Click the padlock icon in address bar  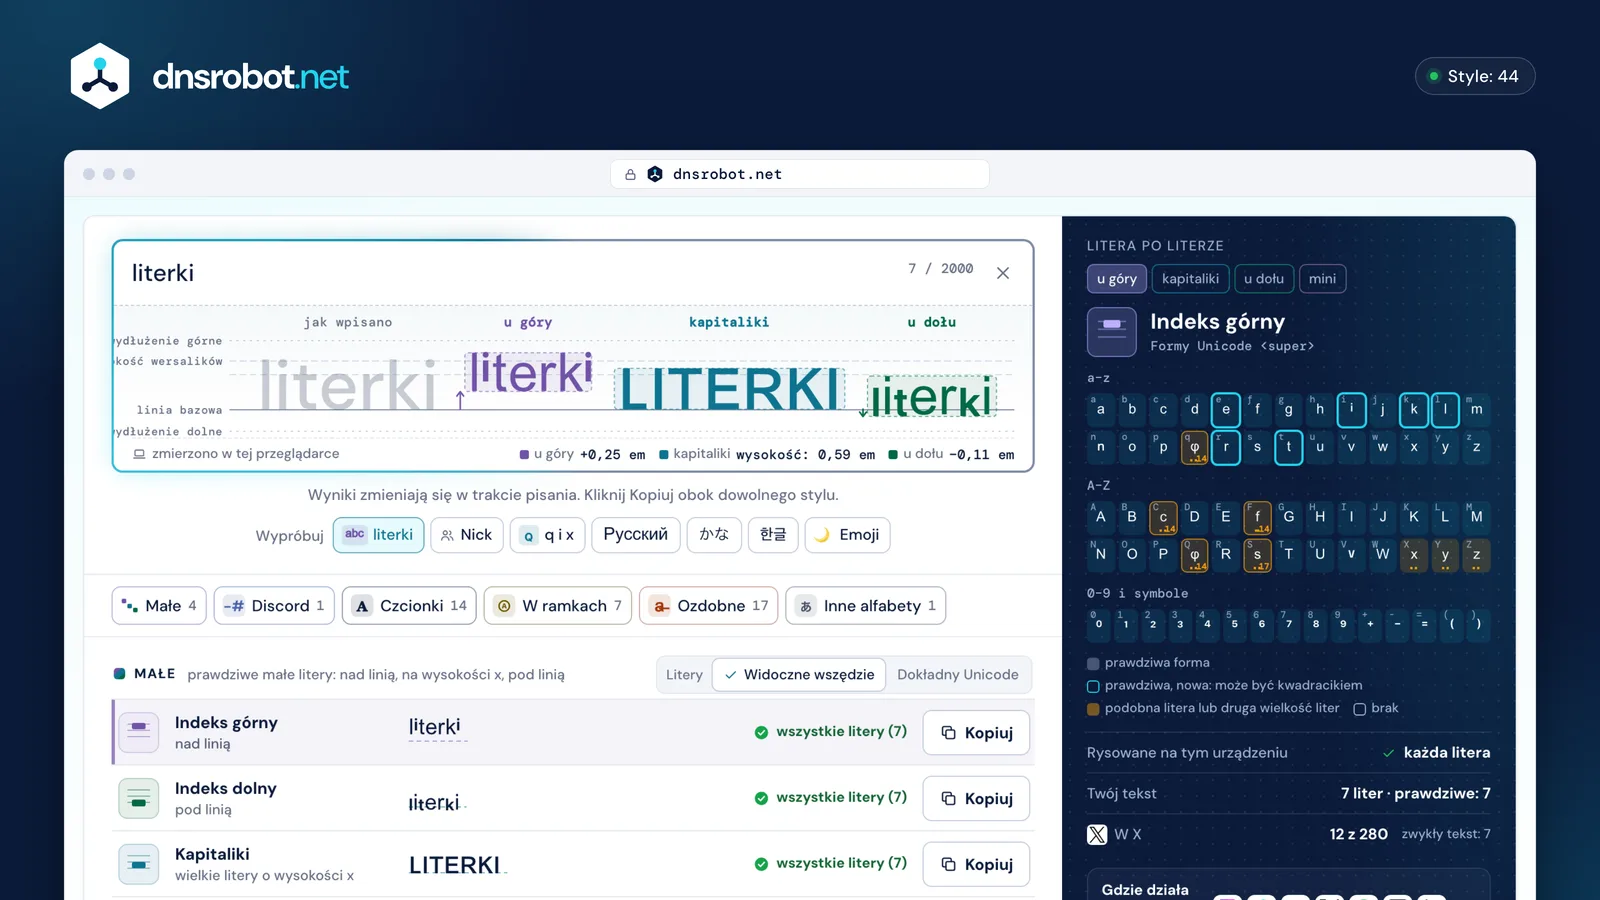[630, 174]
